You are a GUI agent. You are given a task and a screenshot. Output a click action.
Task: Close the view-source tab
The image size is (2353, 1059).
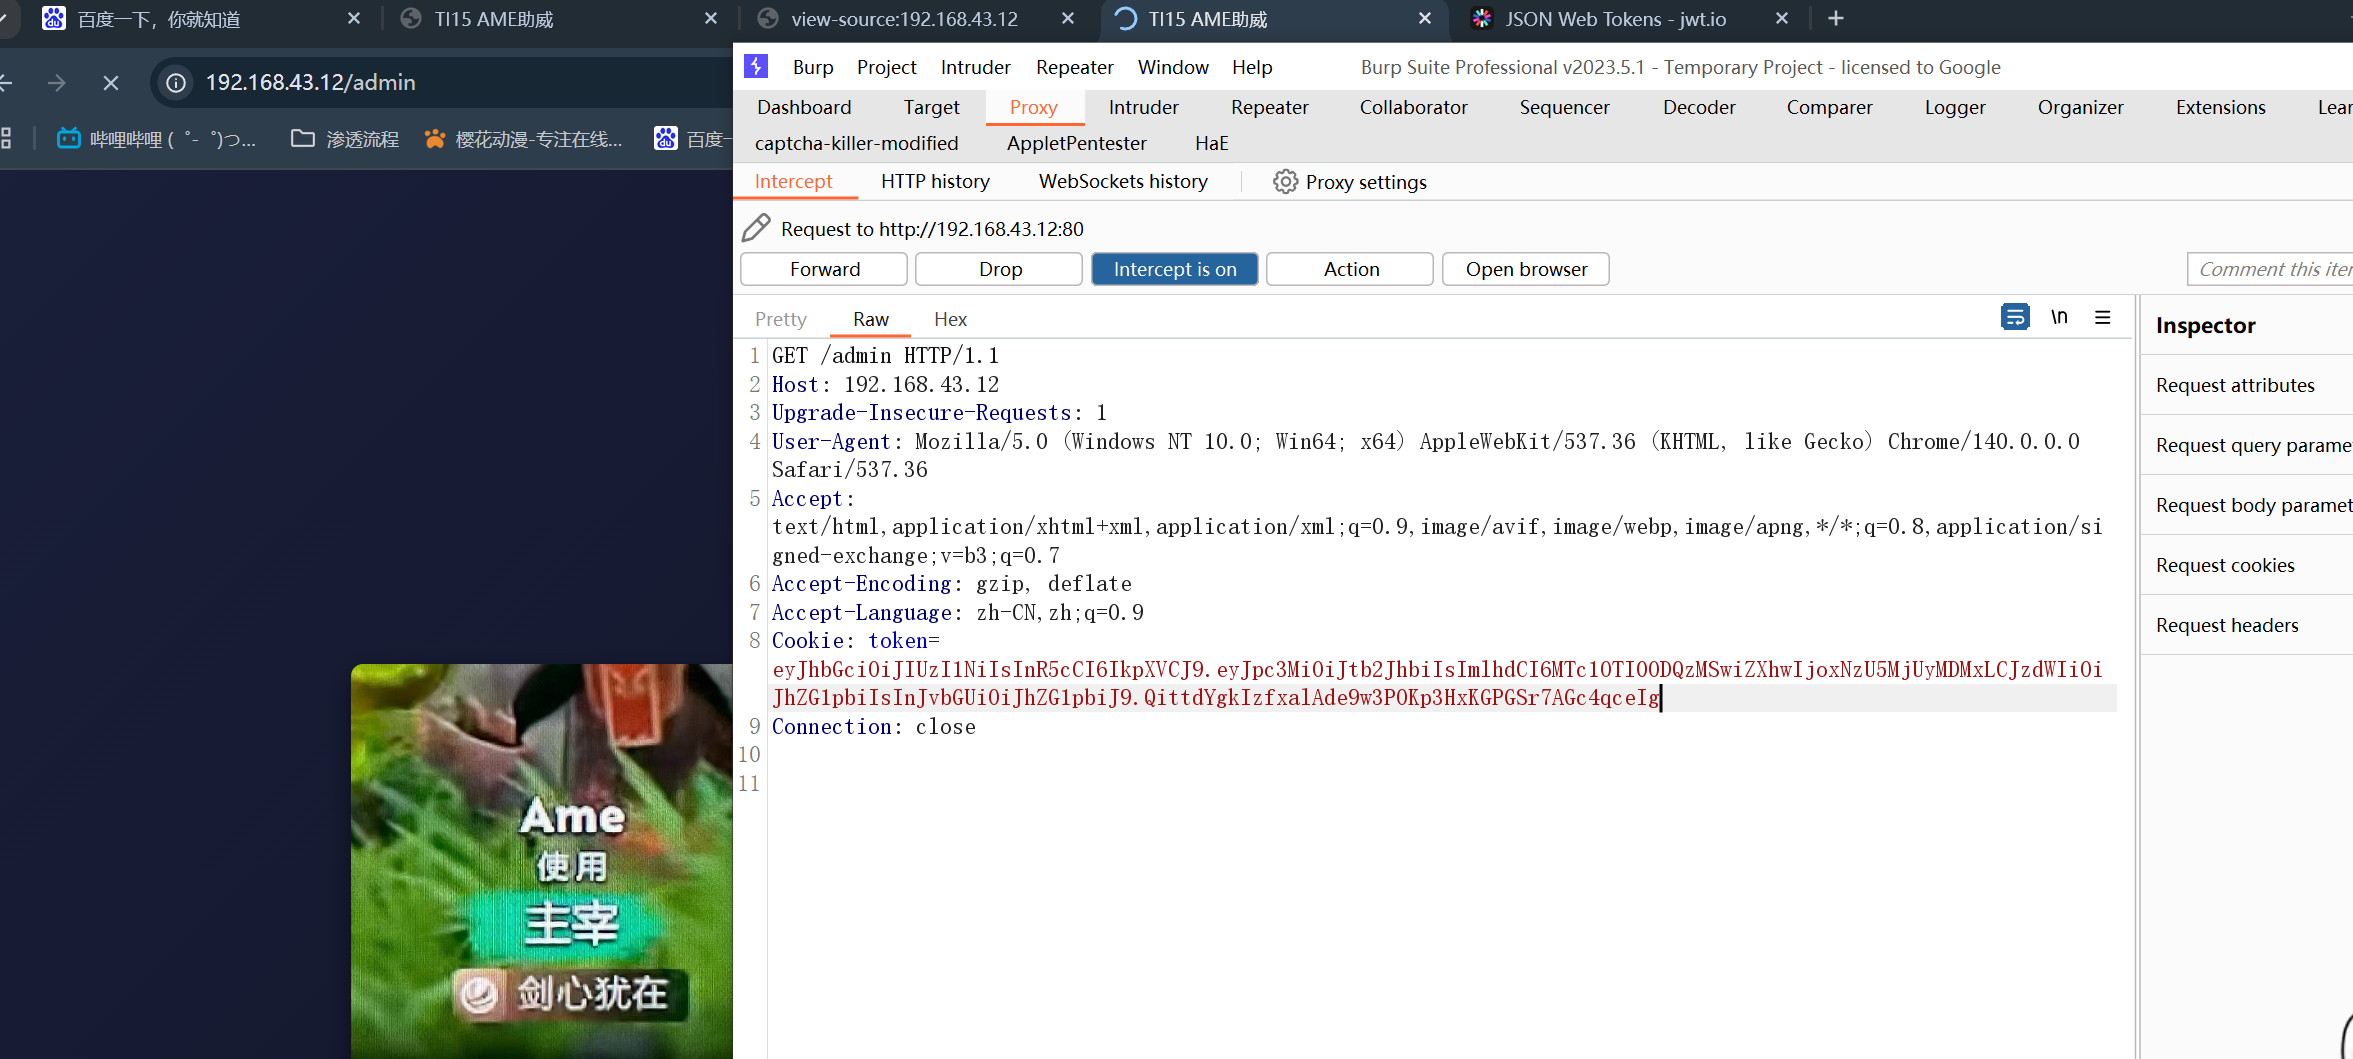coord(1068,18)
